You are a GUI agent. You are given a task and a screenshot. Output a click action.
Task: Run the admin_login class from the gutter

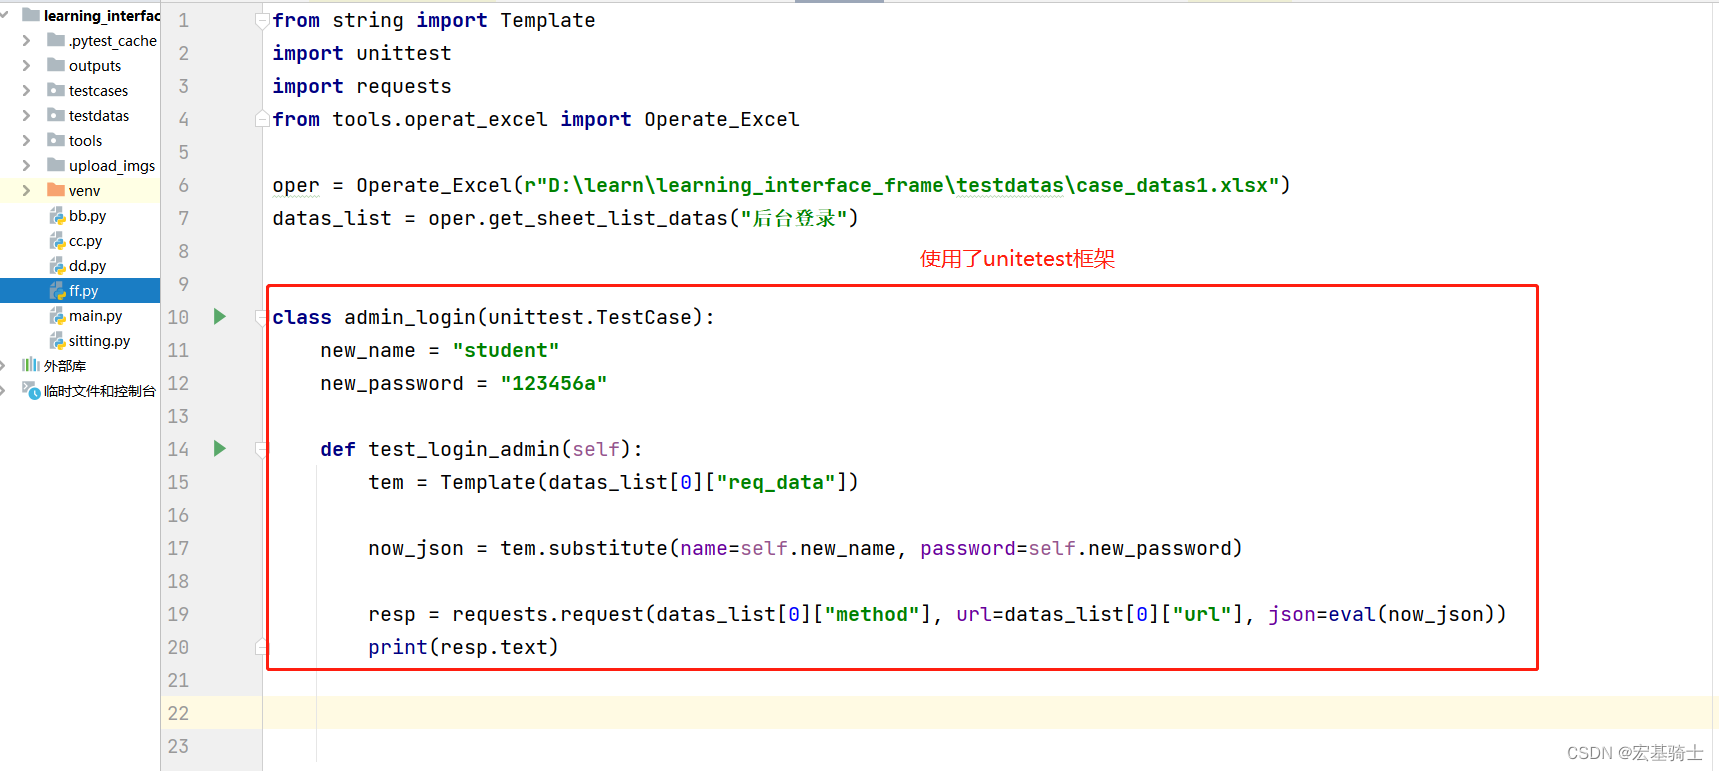[x=220, y=316]
